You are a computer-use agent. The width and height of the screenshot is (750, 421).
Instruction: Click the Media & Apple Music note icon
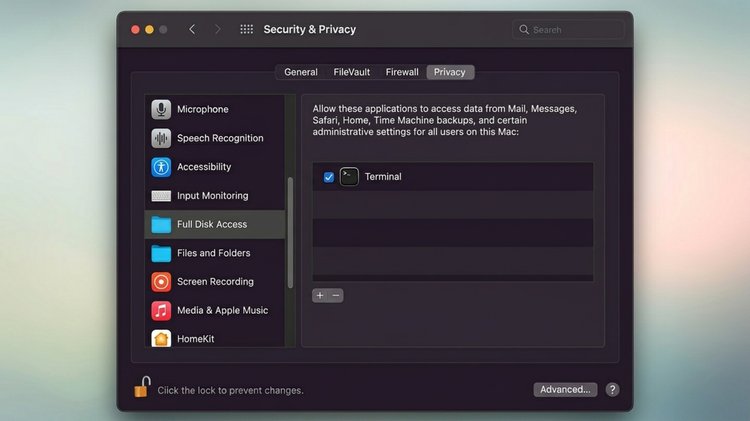(161, 310)
